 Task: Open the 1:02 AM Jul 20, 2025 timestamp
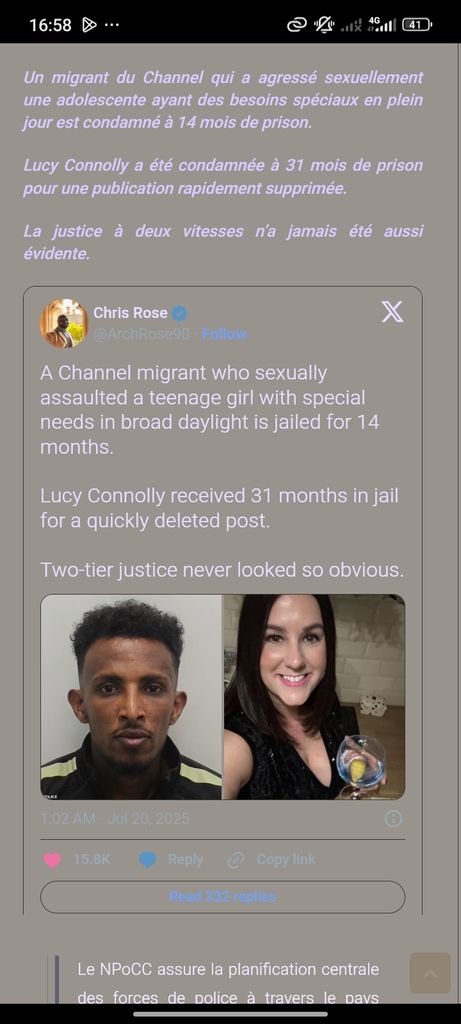[x=115, y=819]
